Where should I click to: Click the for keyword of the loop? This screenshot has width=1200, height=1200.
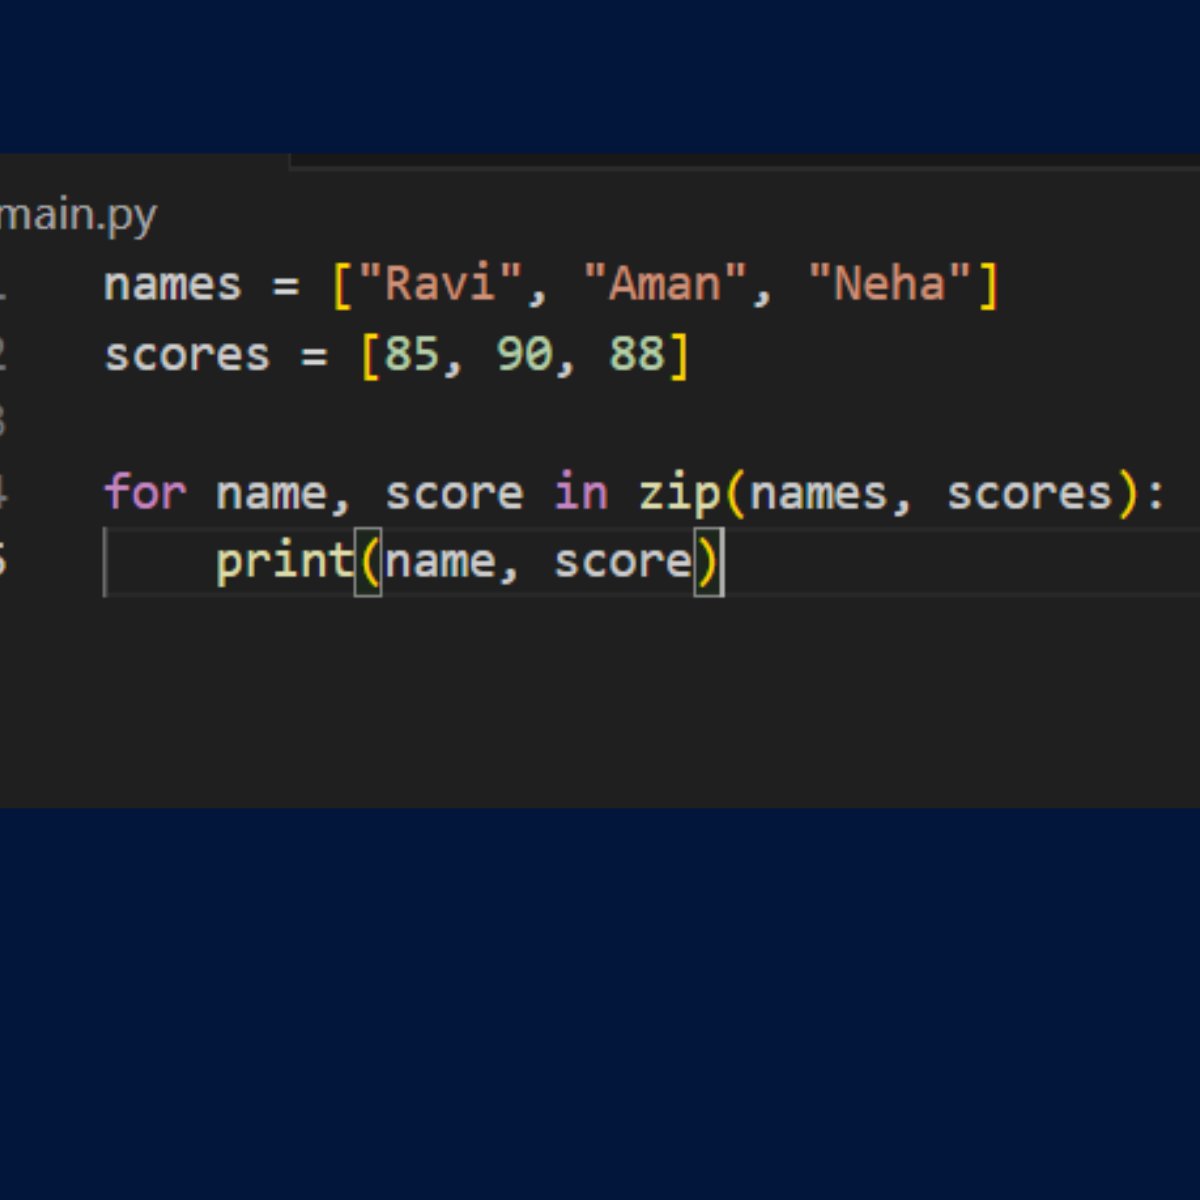145,492
